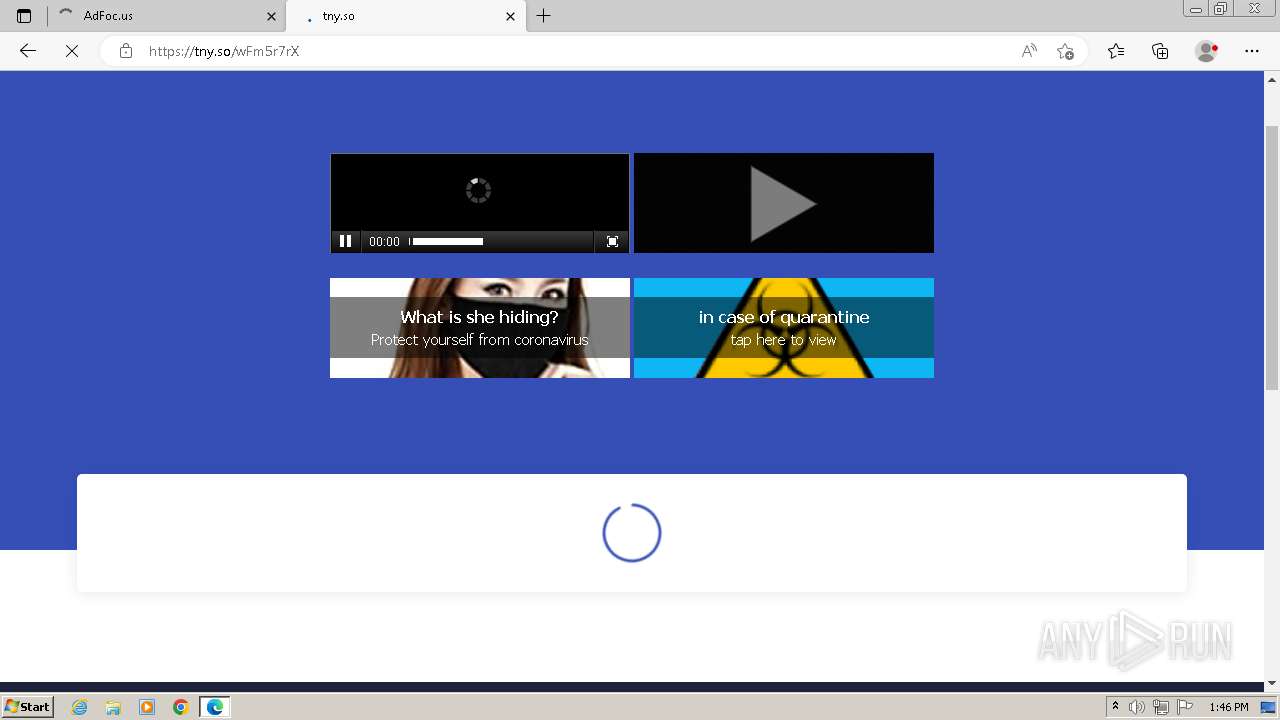Stop loading the page
The height and width of the screenshot is (720, 1280).
72,51
